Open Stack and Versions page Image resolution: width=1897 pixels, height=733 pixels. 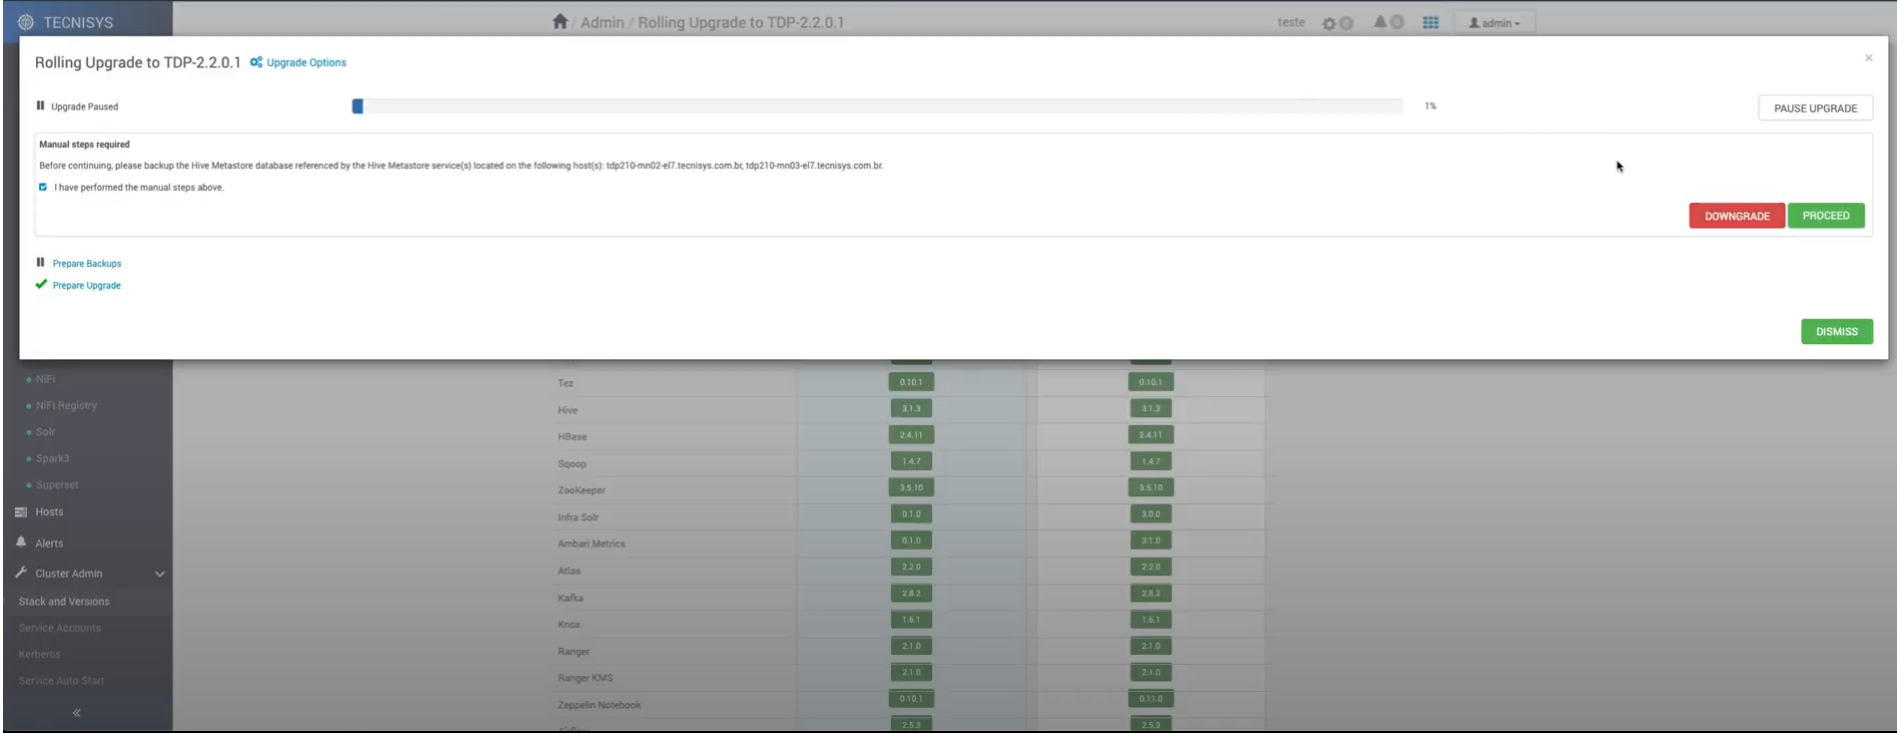64,602
